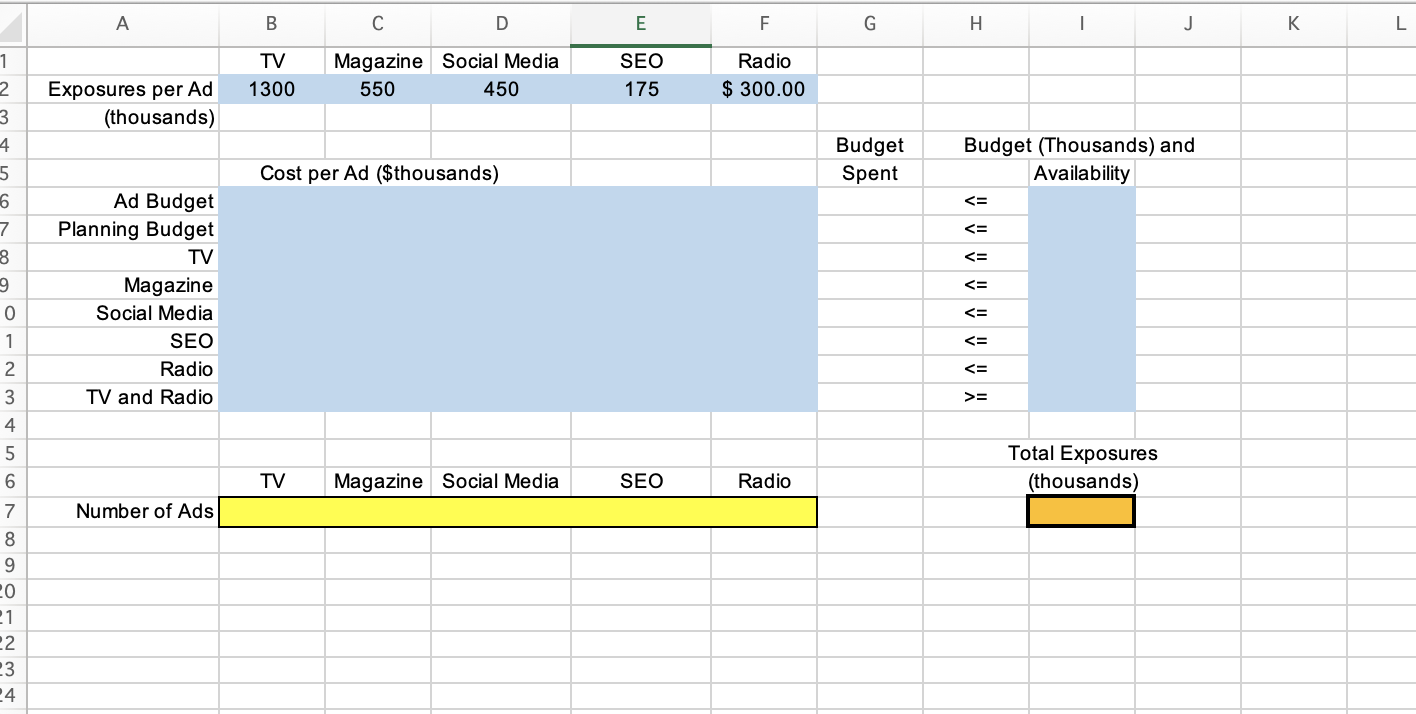Viewport: 1416px width, 714px height.
Task: Select the orange Total Exposures result cell
Action: (1081, 511)
